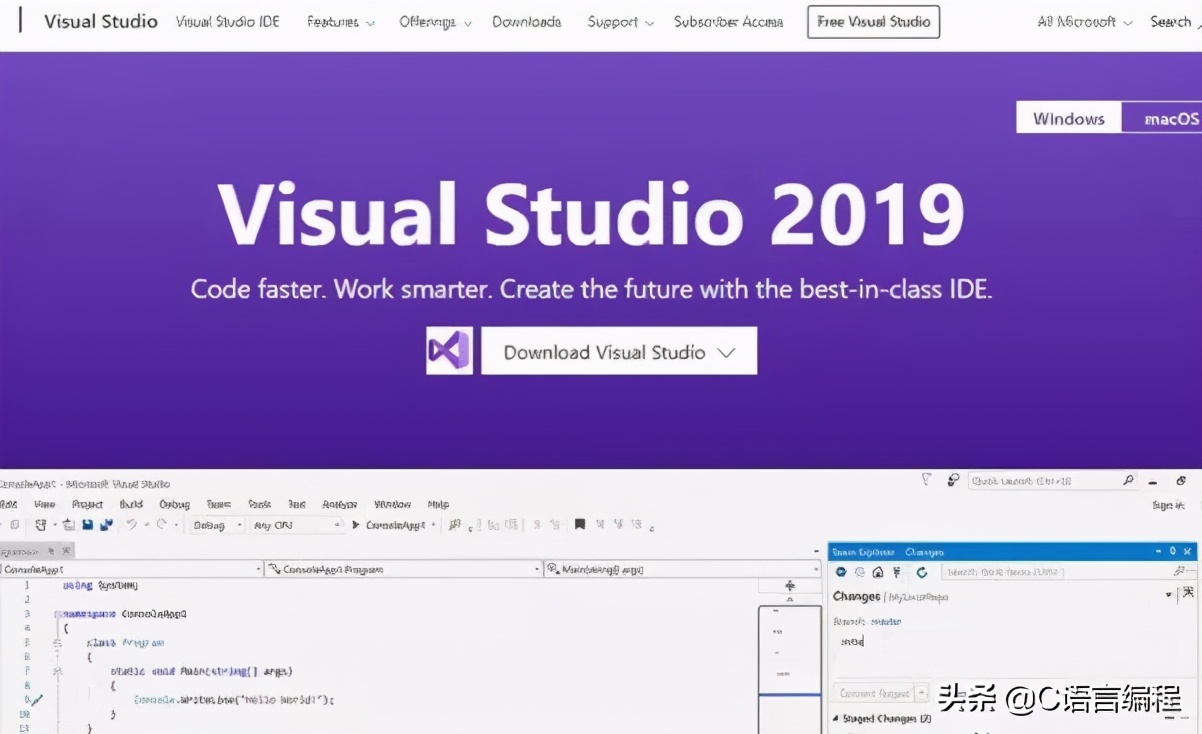Click the Free Visual Studio button
1202x734 pixels.
873,22
